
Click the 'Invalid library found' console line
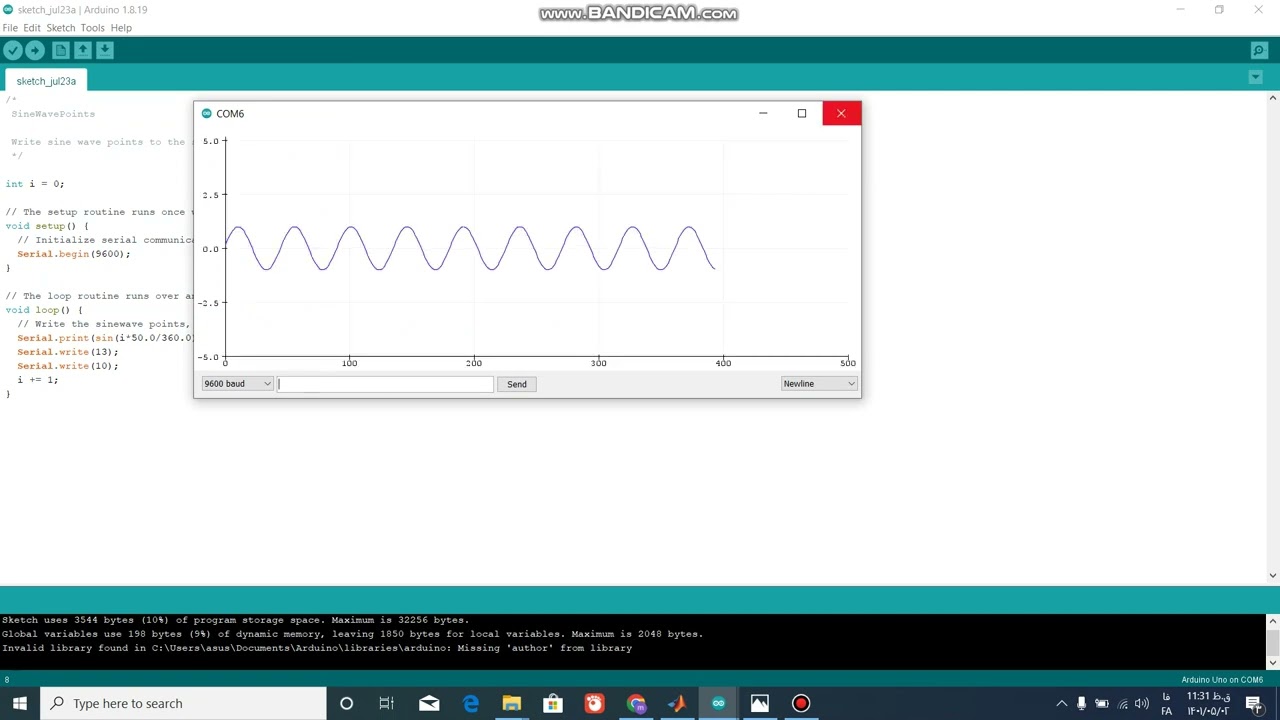point(317,648)
